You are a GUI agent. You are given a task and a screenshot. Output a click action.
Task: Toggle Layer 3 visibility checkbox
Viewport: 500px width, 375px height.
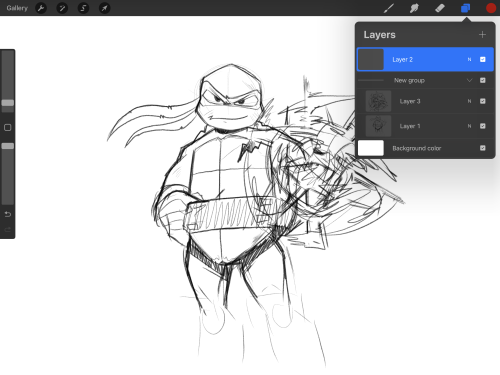tap(483, 101)
